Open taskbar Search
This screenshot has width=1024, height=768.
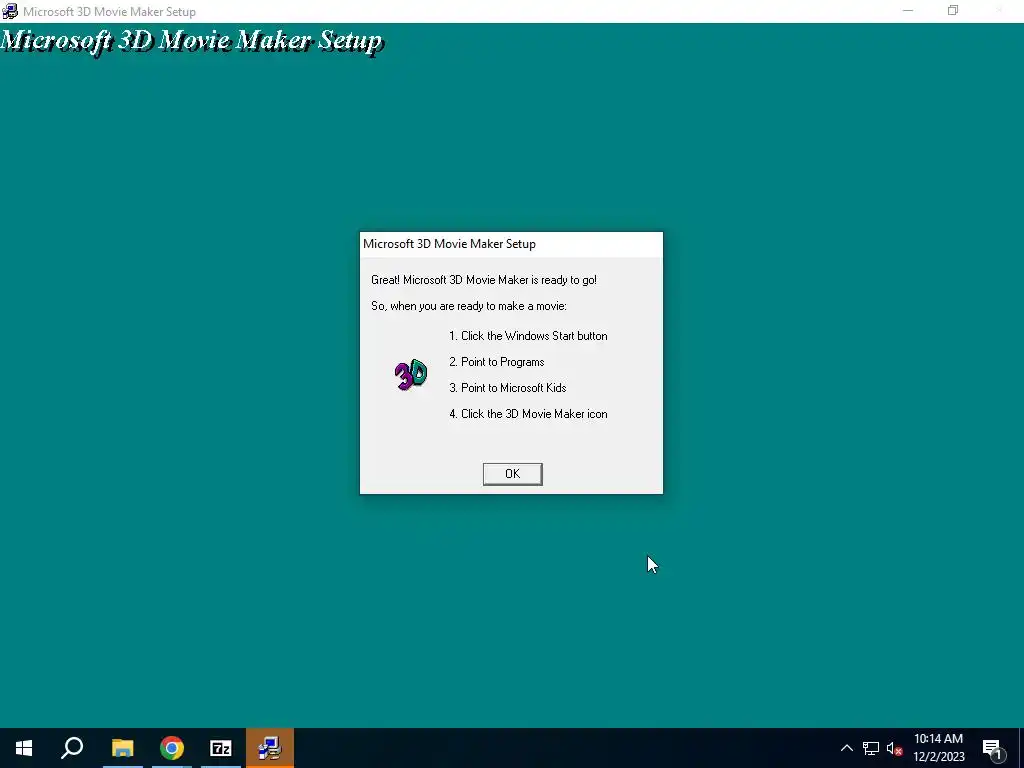pos(72,748)
